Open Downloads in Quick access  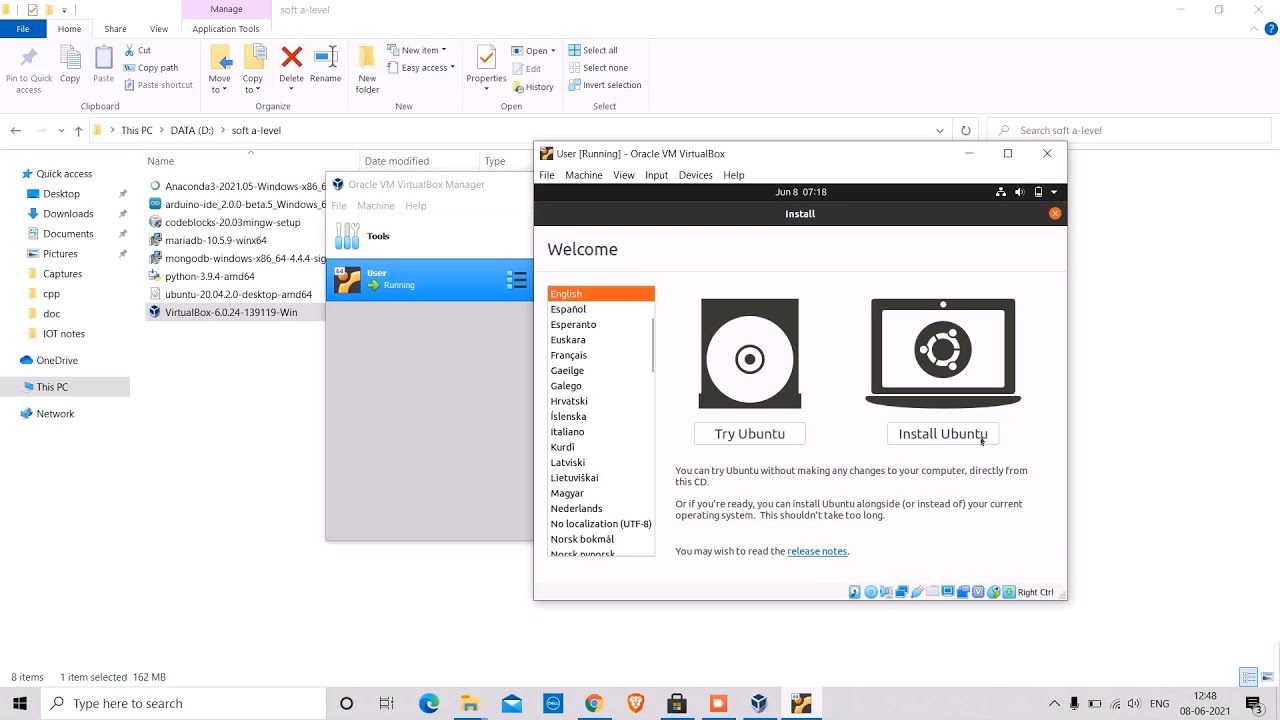pyautogui.click(x=68, y=213)
